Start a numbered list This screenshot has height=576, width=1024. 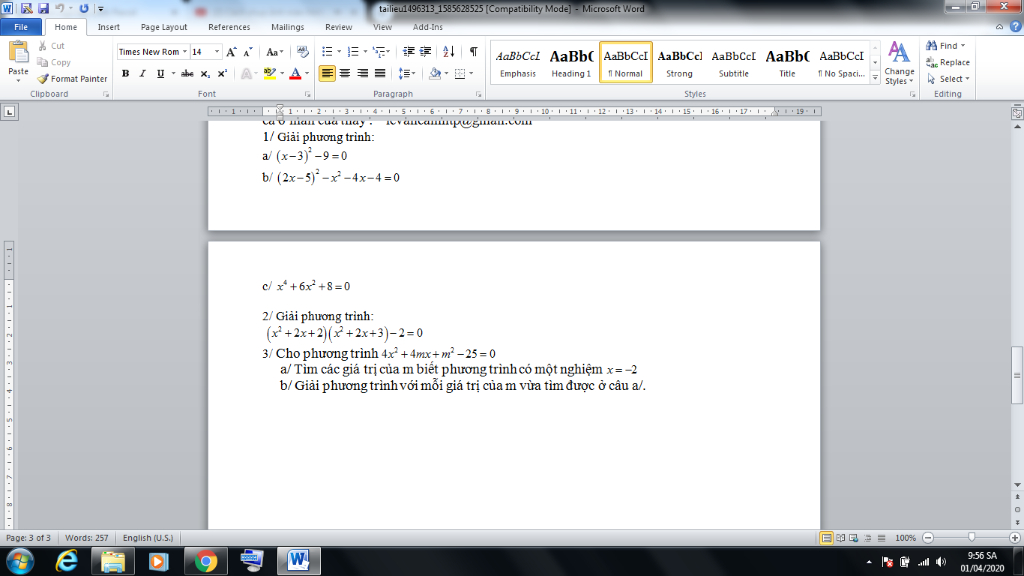click(353, 52)
